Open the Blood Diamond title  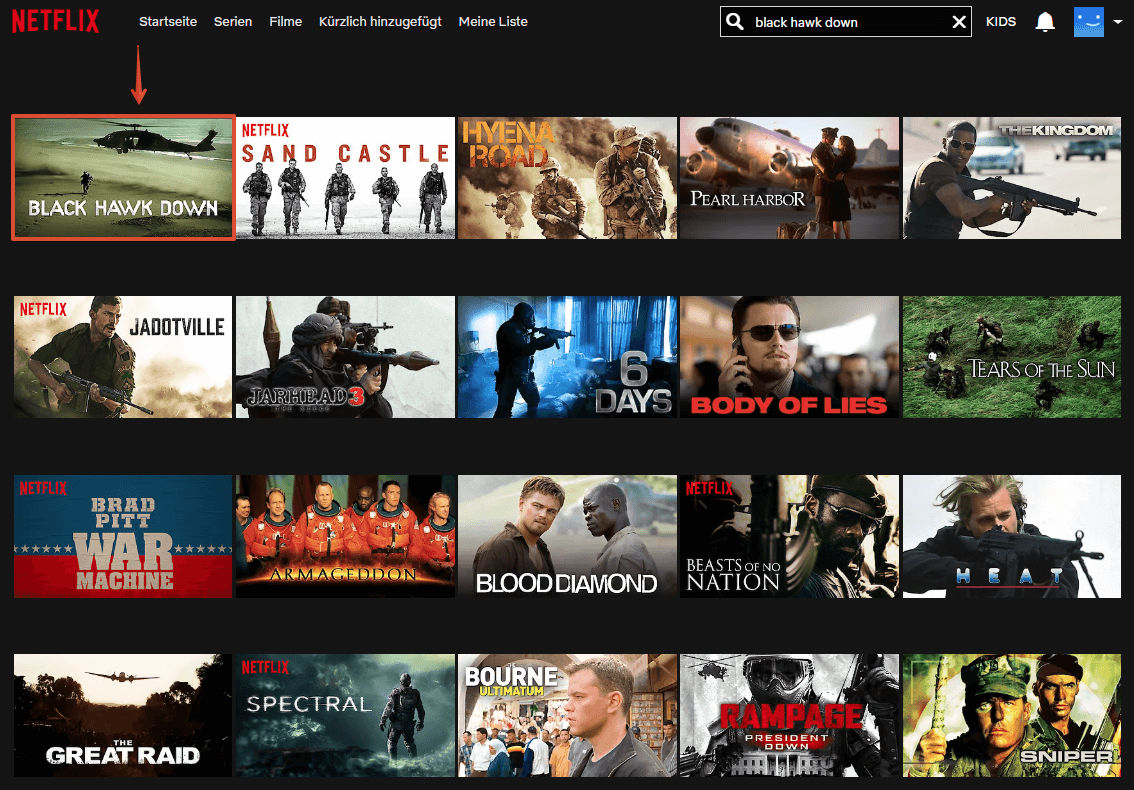click(567, 536)
